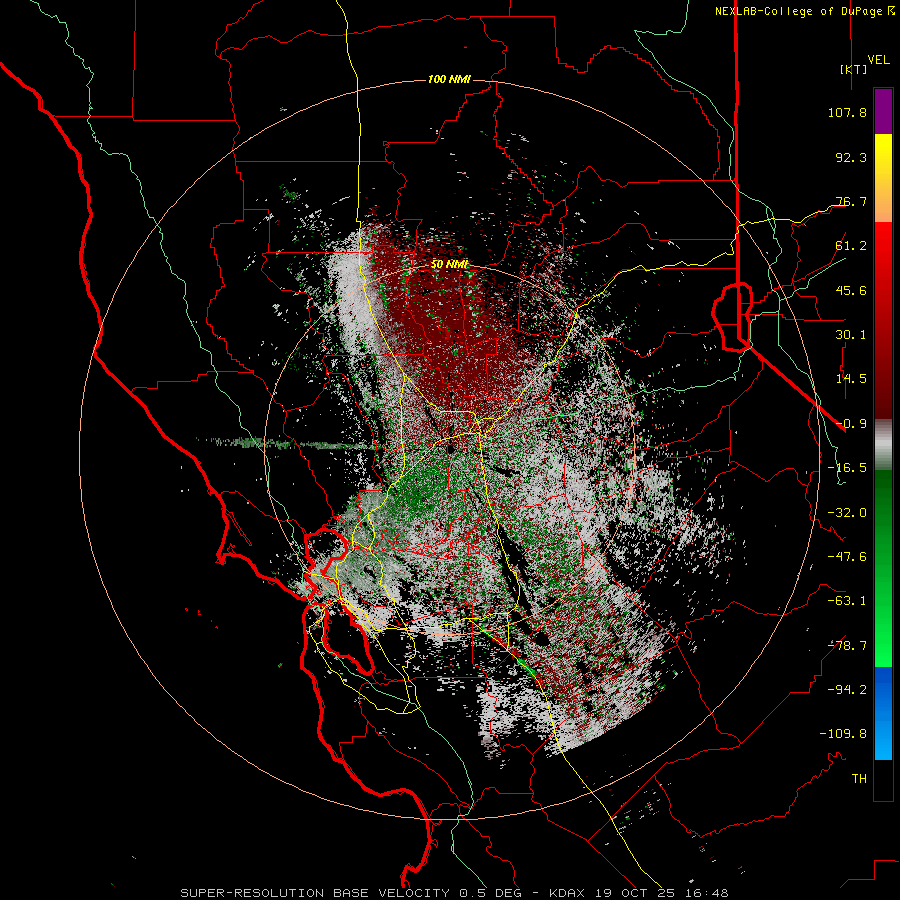Click the 100 NMI range ring label
This screenshot has width=900, height=900.
[x=449, y=79]
